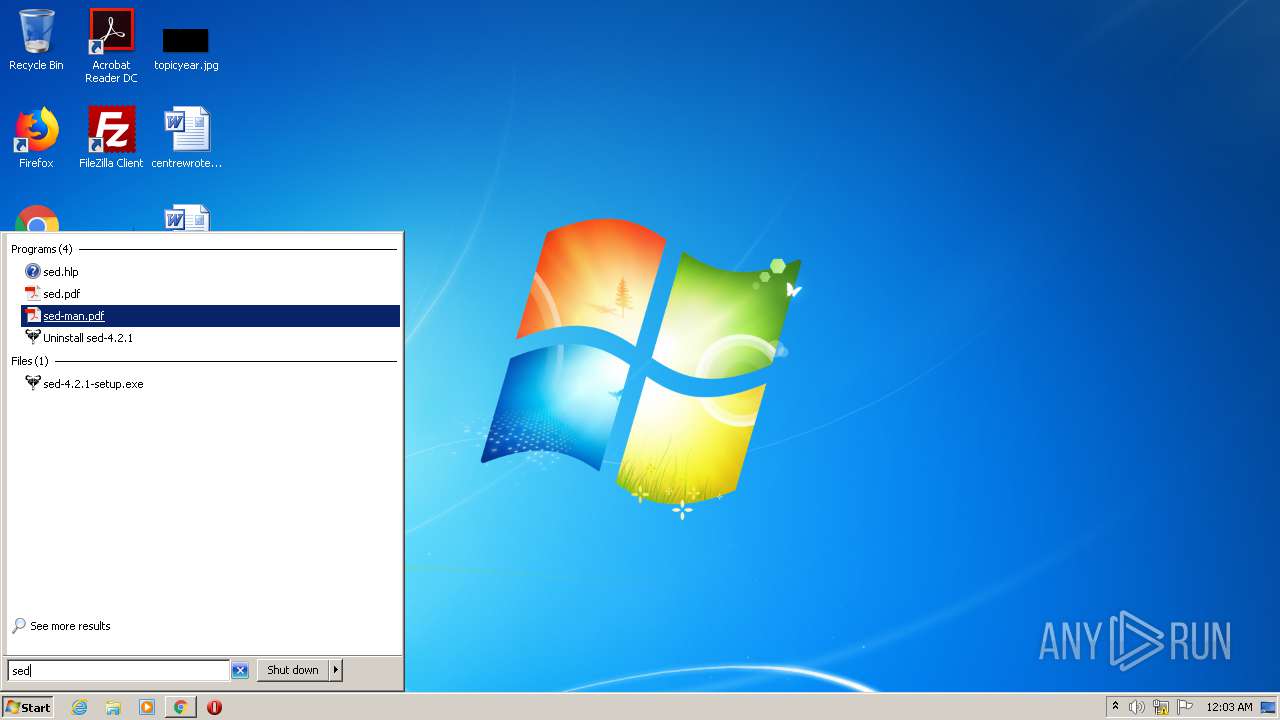Click the search box containing sed
Viewport: 1280px width, 720px height.
pyautogui.click(x=118, y=671)
